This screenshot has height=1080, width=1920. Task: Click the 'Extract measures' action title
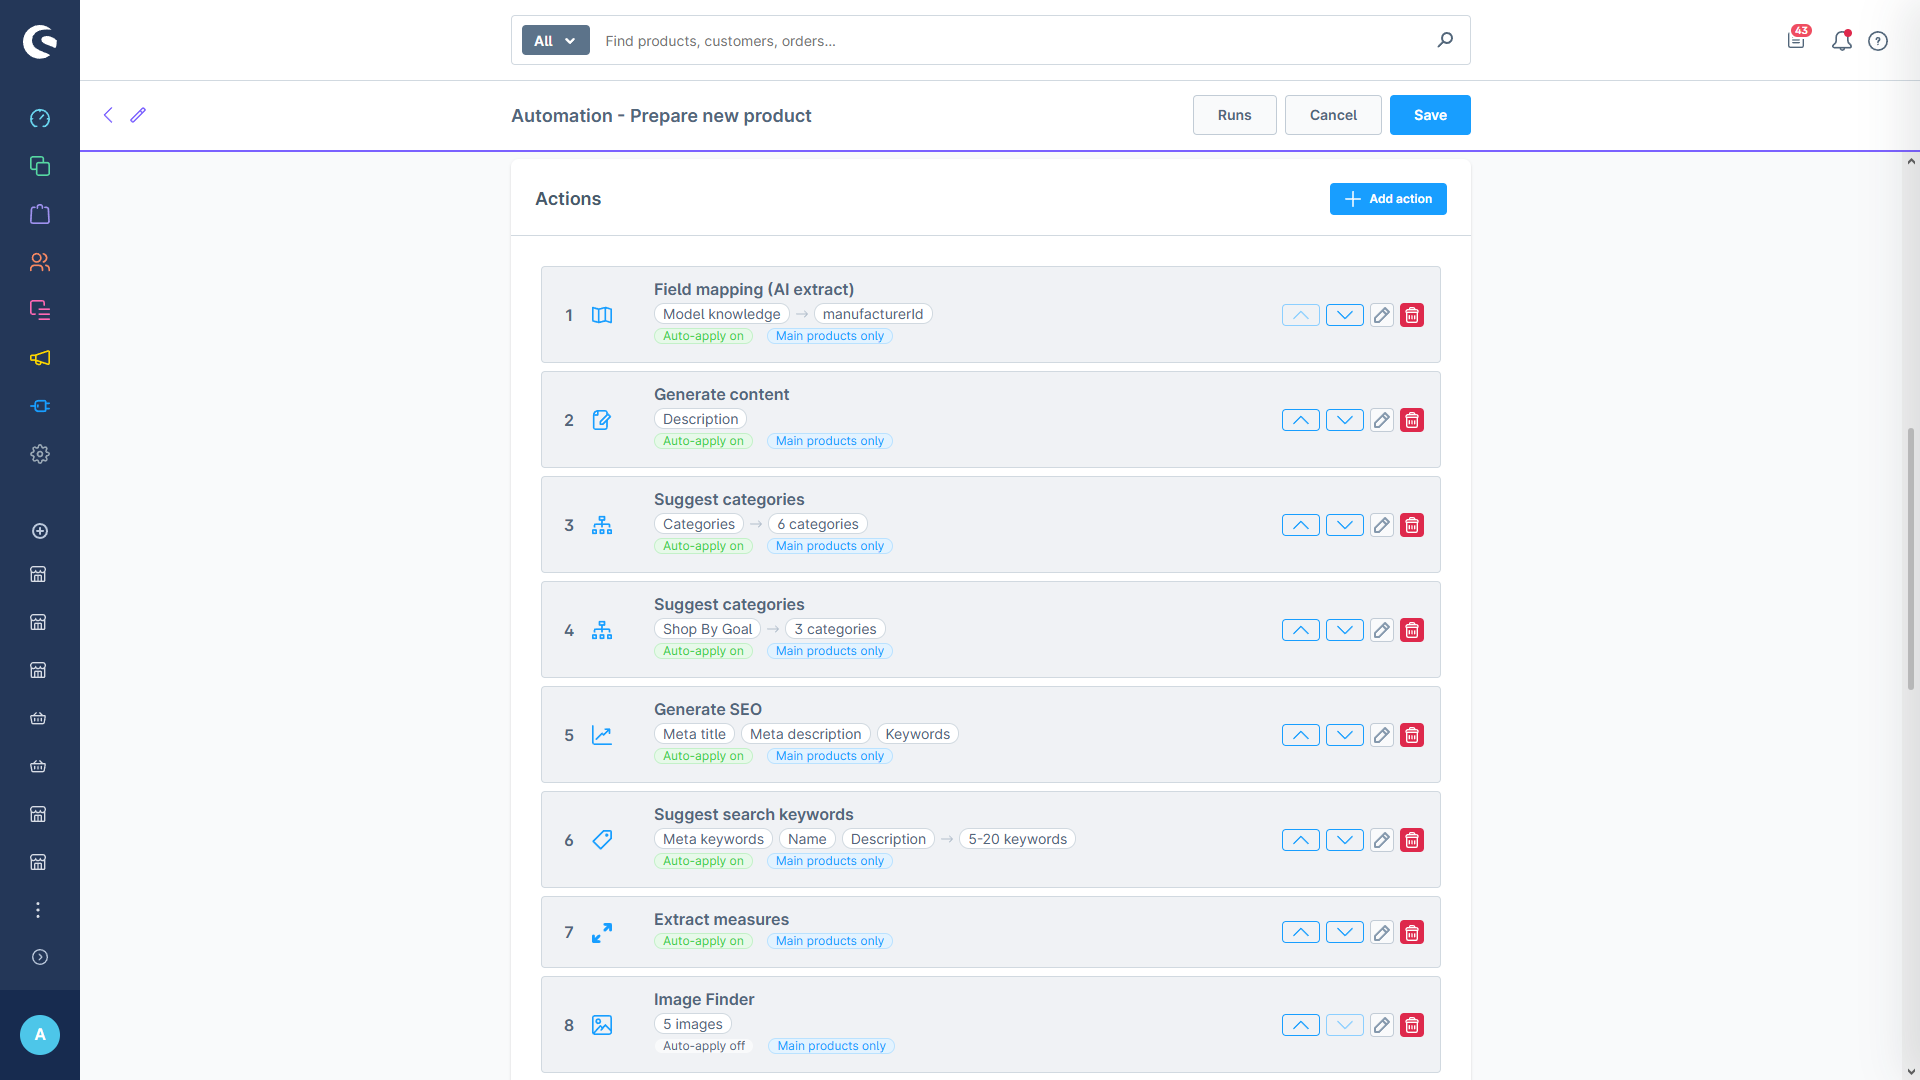[721, 919]
